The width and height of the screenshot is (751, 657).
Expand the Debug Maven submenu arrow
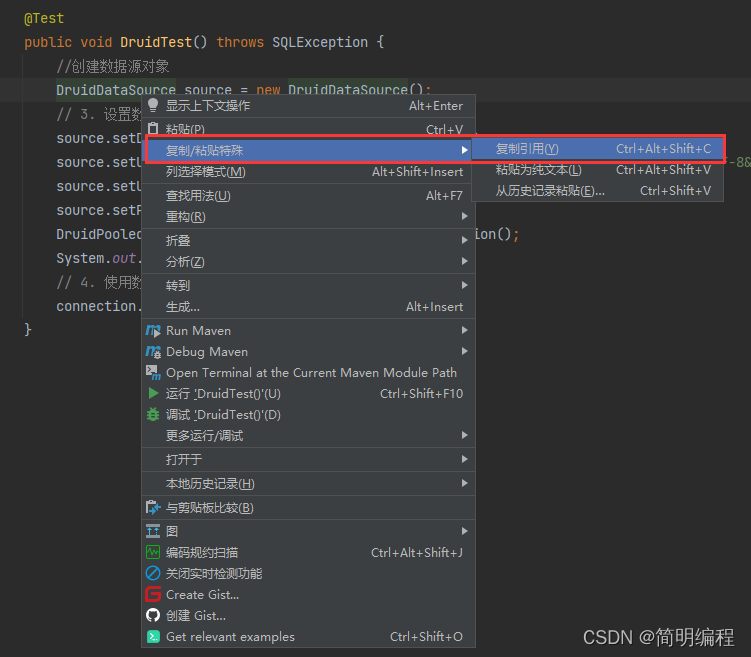pyautogui.click(x=464, y=351)
